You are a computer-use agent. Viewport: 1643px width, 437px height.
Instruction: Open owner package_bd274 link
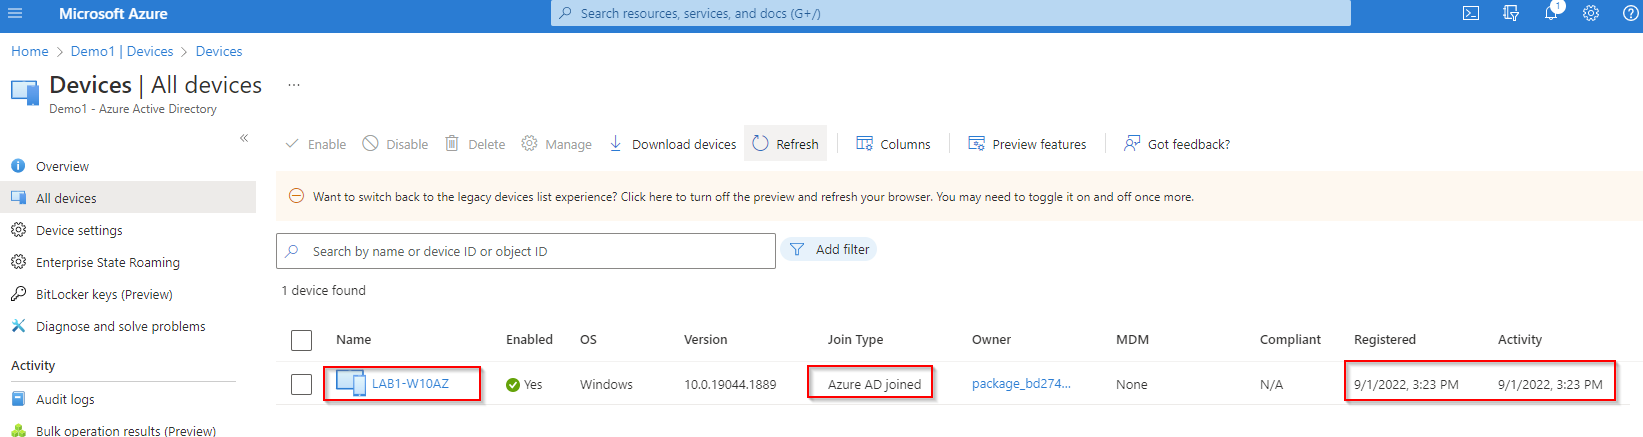[1020, 384]
